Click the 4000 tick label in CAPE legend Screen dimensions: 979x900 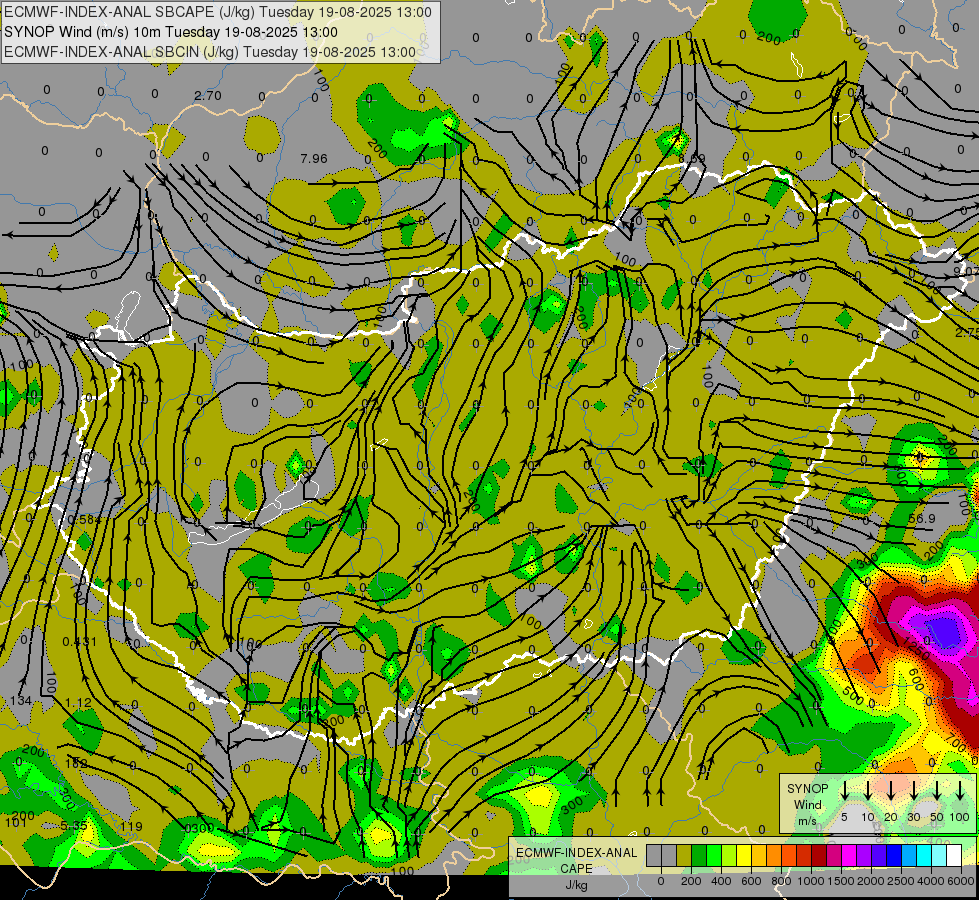[931, 881]
